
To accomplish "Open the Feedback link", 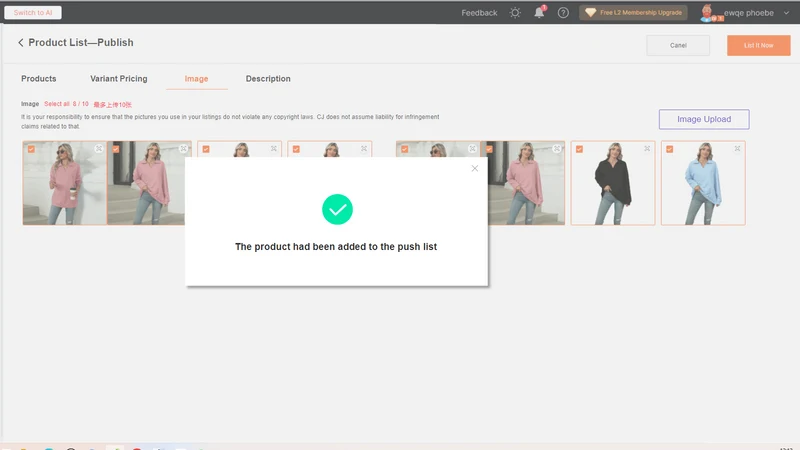I will pos(479,13).
